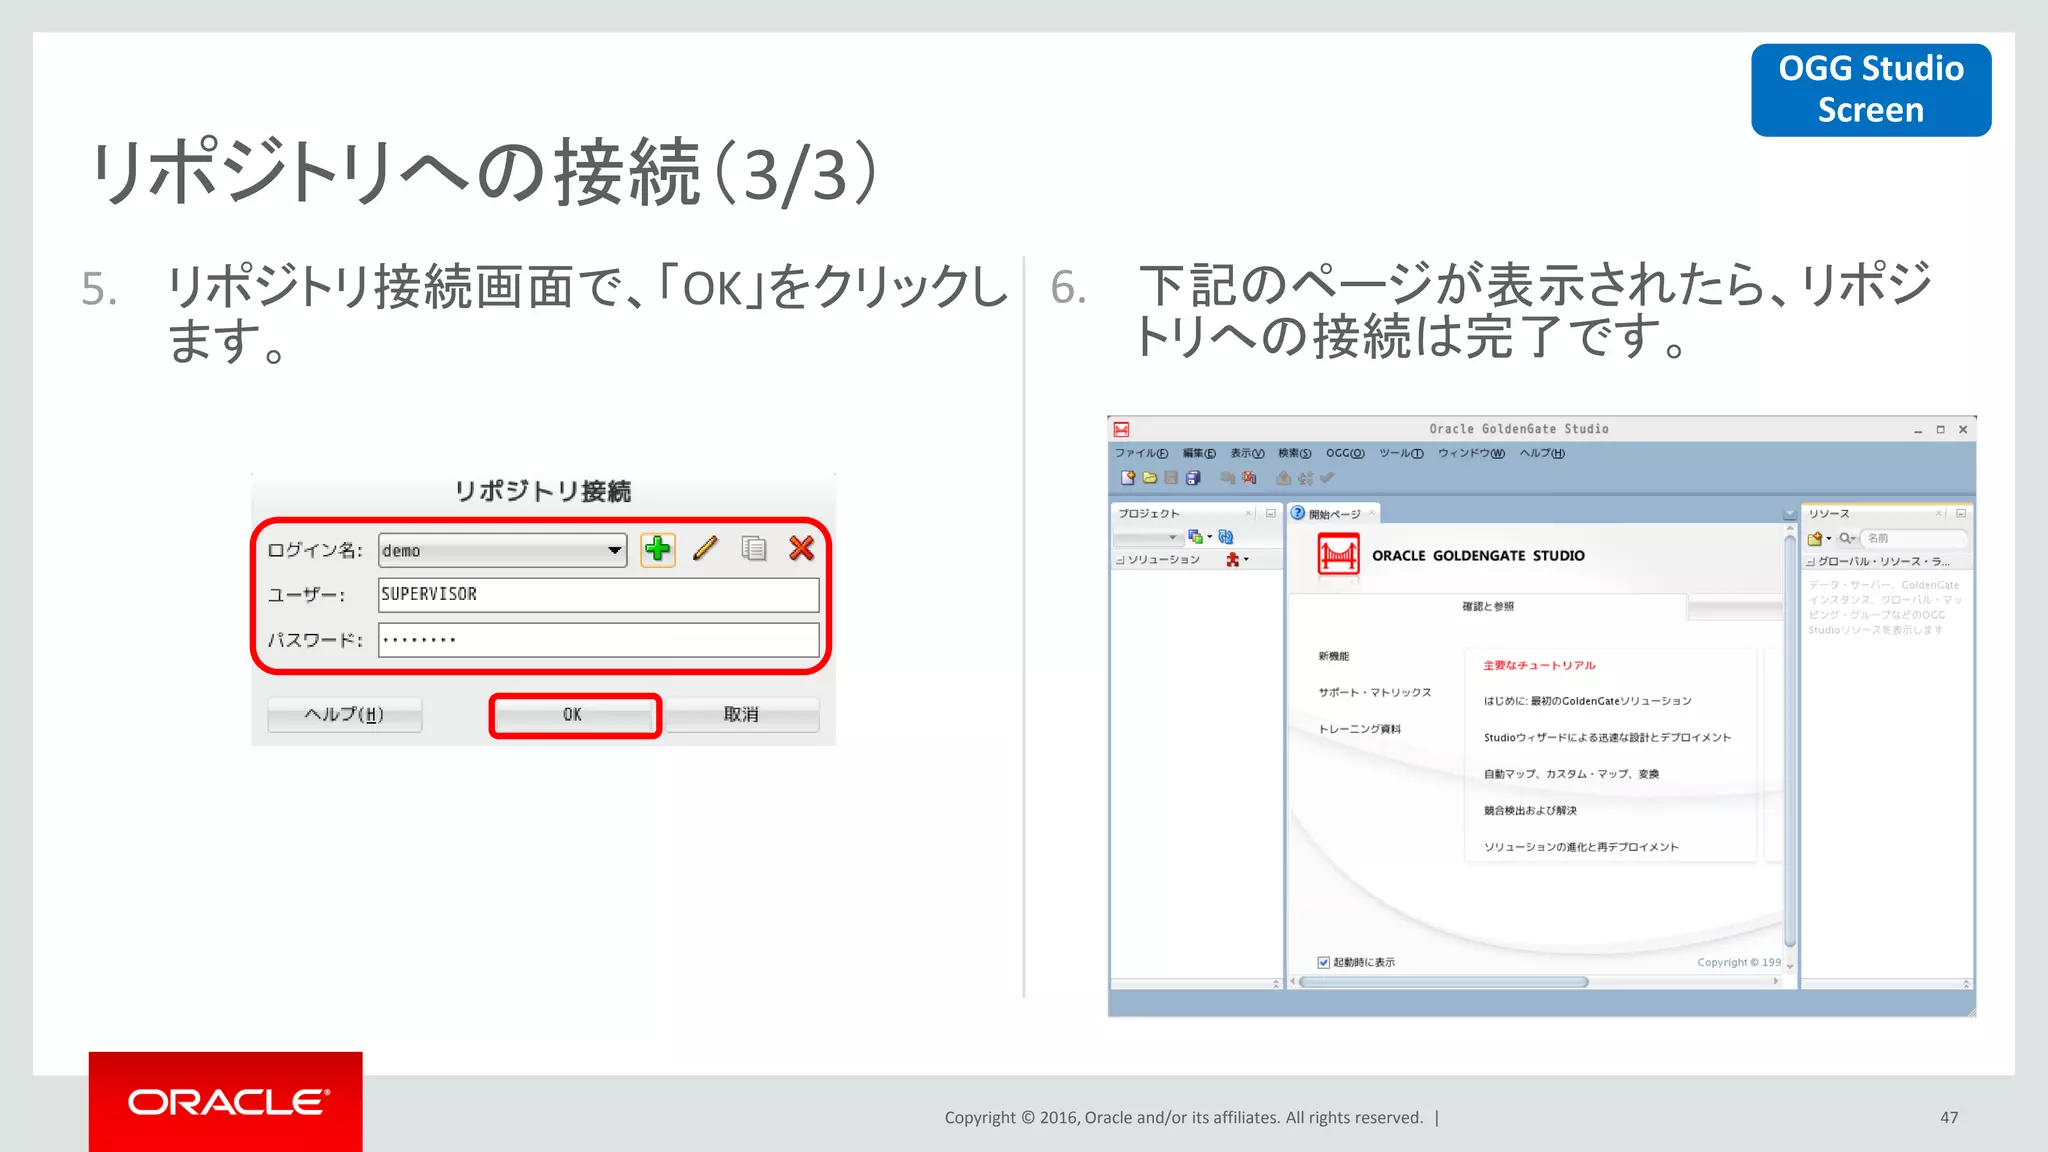This screenshot has height=1152, width=2048.
Task: Open the OGG(O) menu
Action: click(x=1345, y=453)
